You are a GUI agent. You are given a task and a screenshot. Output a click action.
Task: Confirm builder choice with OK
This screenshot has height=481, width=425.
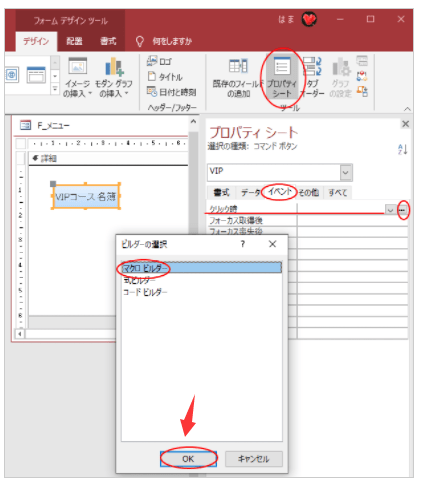[188, 459]
